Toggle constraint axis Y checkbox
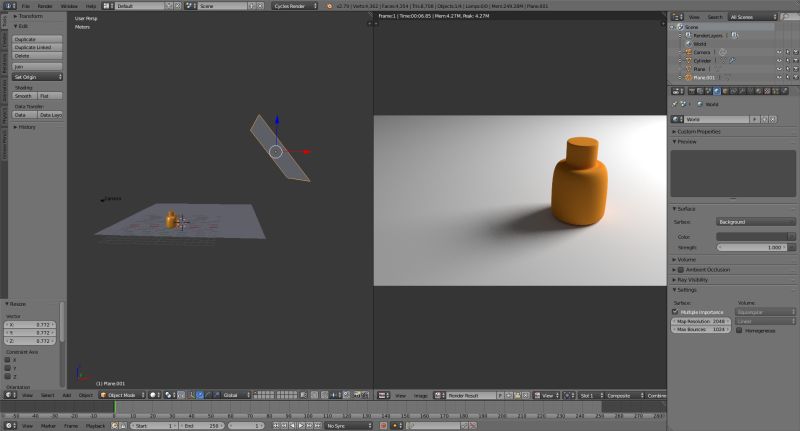The height and width of the screenshot is (431, 800). click(8, 368)
